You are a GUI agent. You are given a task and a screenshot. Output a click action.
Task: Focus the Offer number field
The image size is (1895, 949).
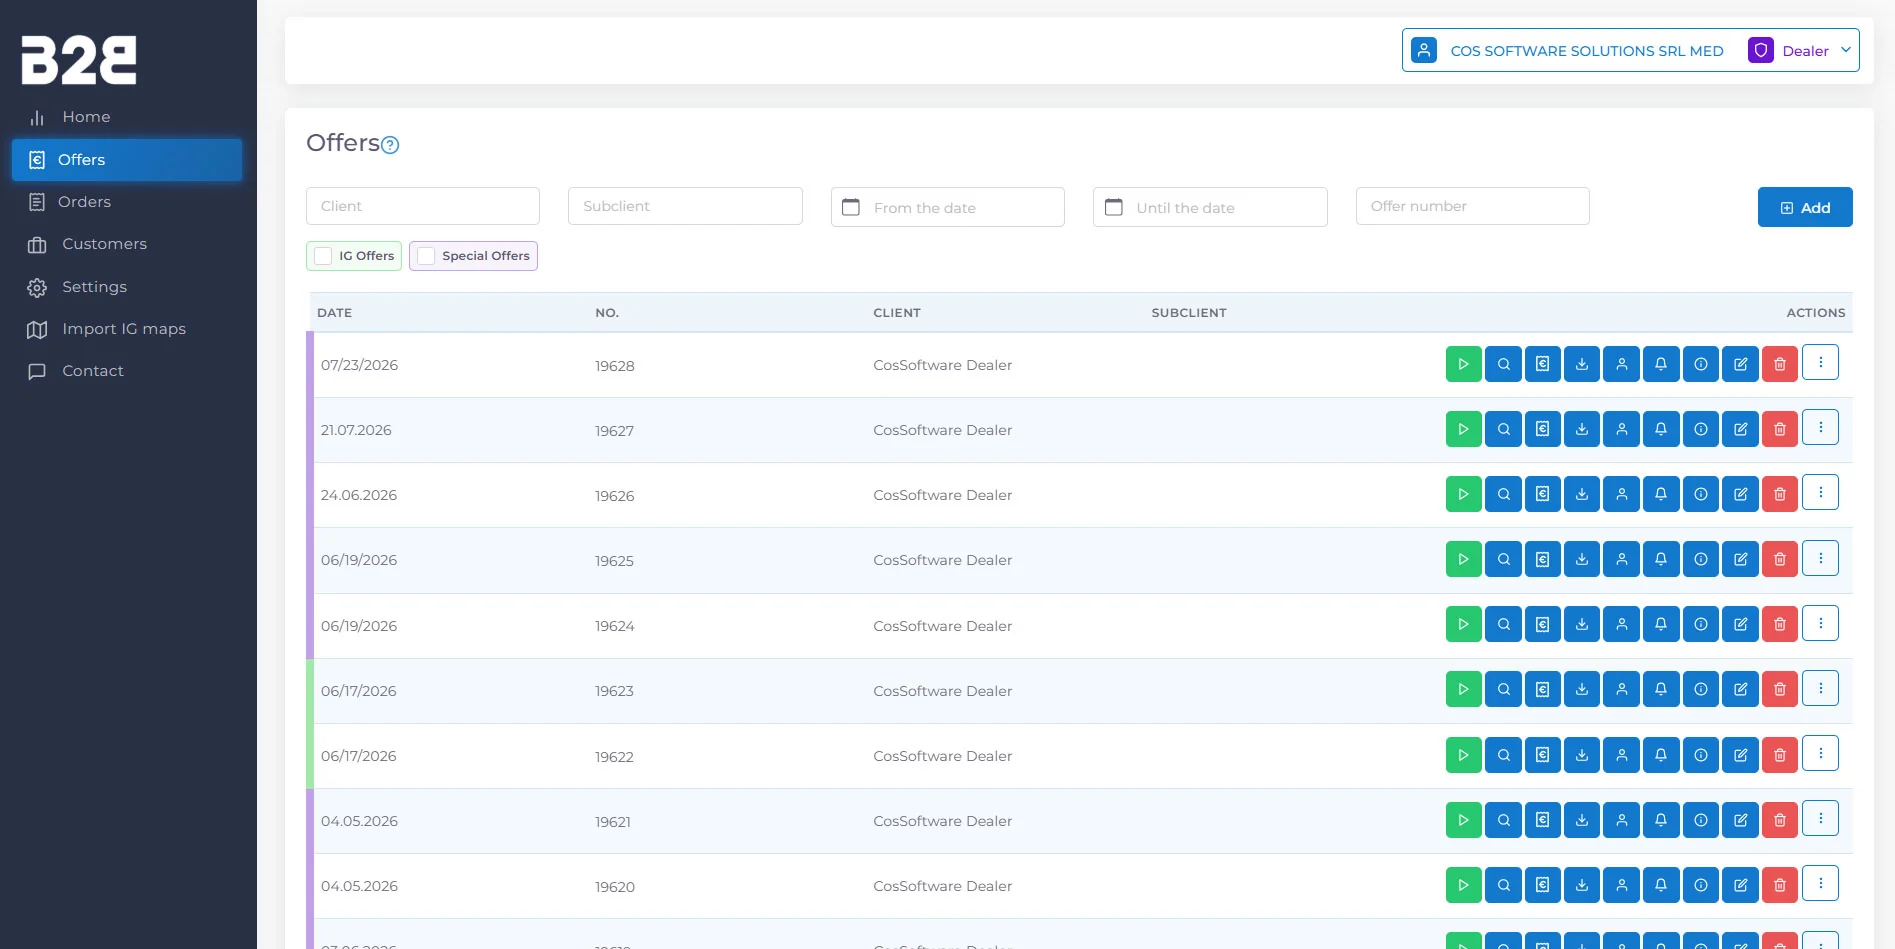tap(1472, 206)
